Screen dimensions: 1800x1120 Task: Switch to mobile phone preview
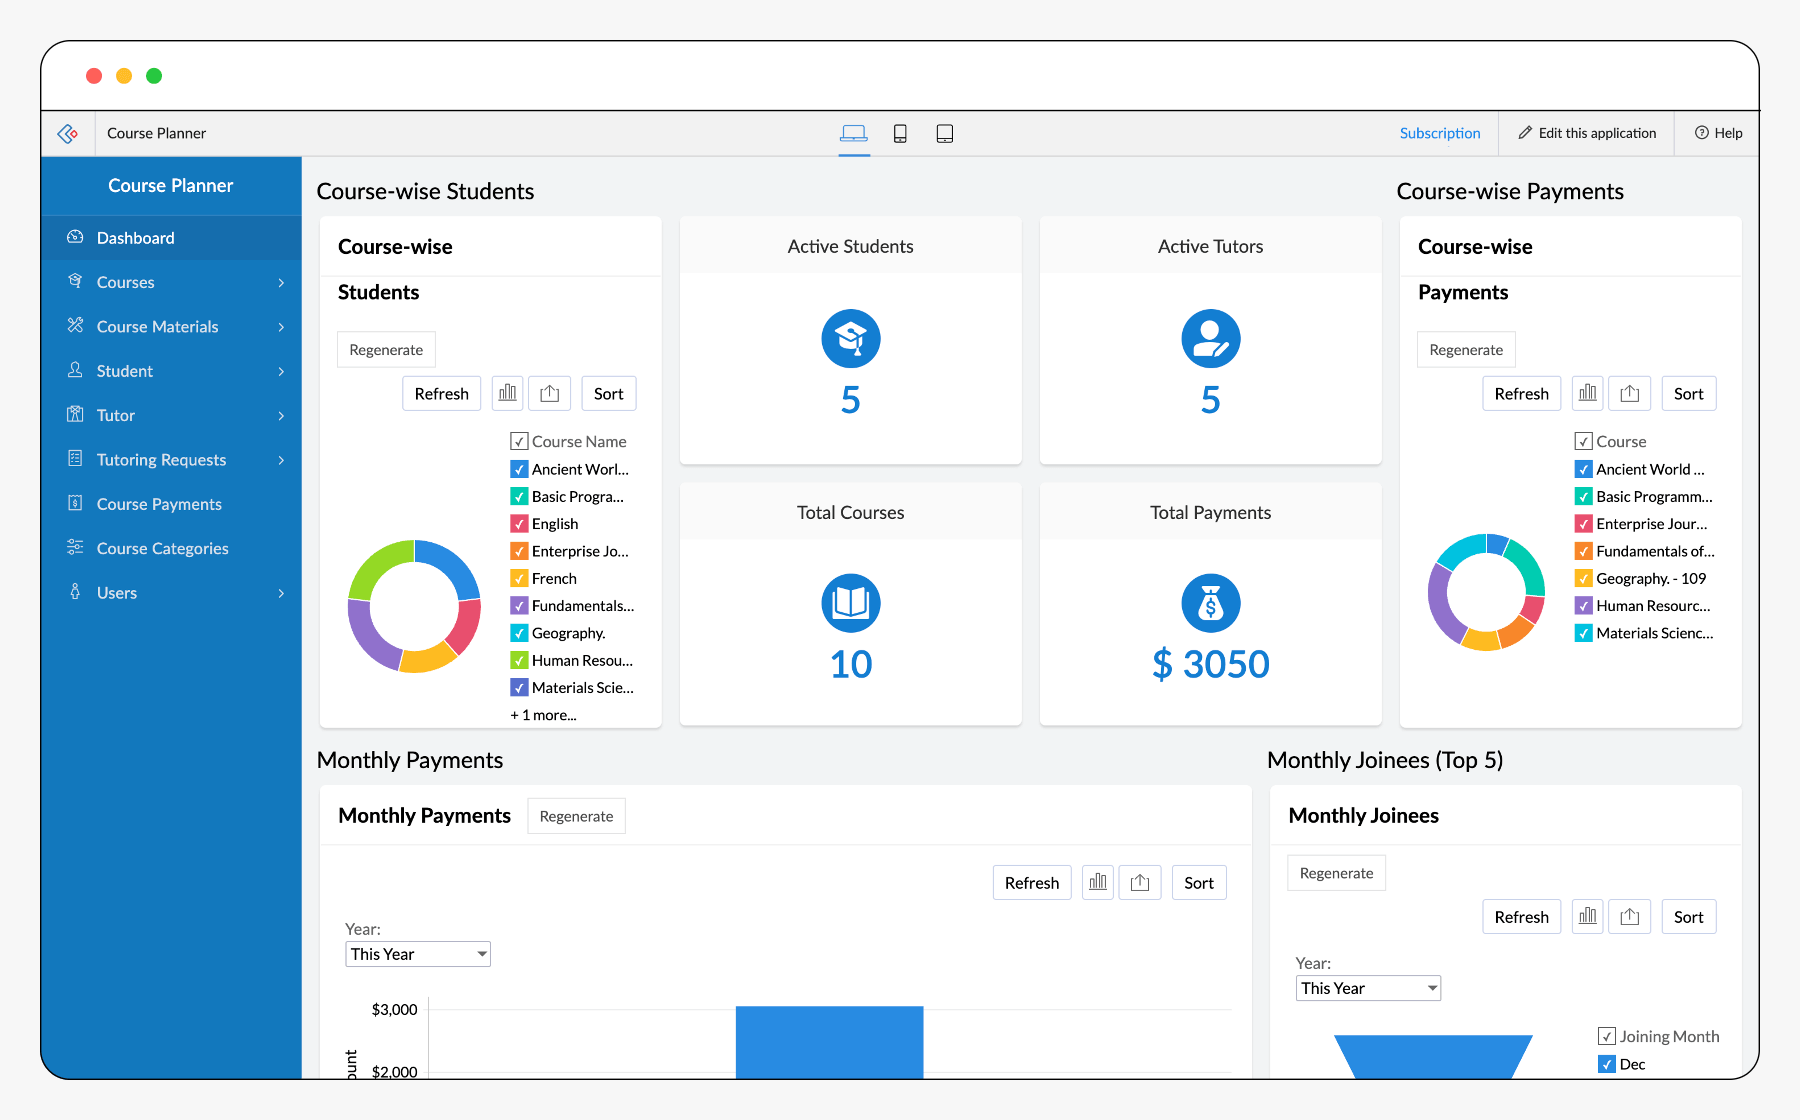point(900,133)
